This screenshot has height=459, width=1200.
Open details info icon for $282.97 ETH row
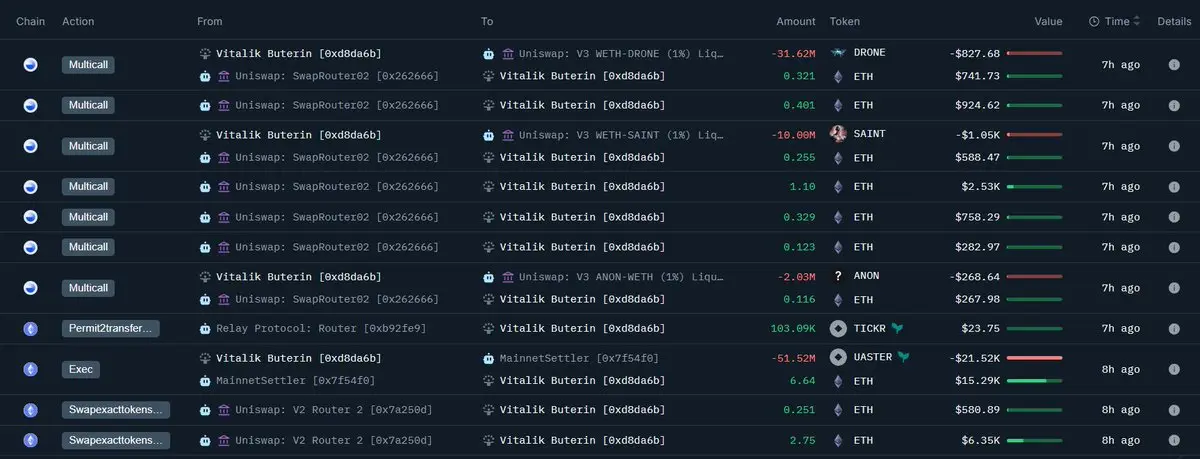1174,247
